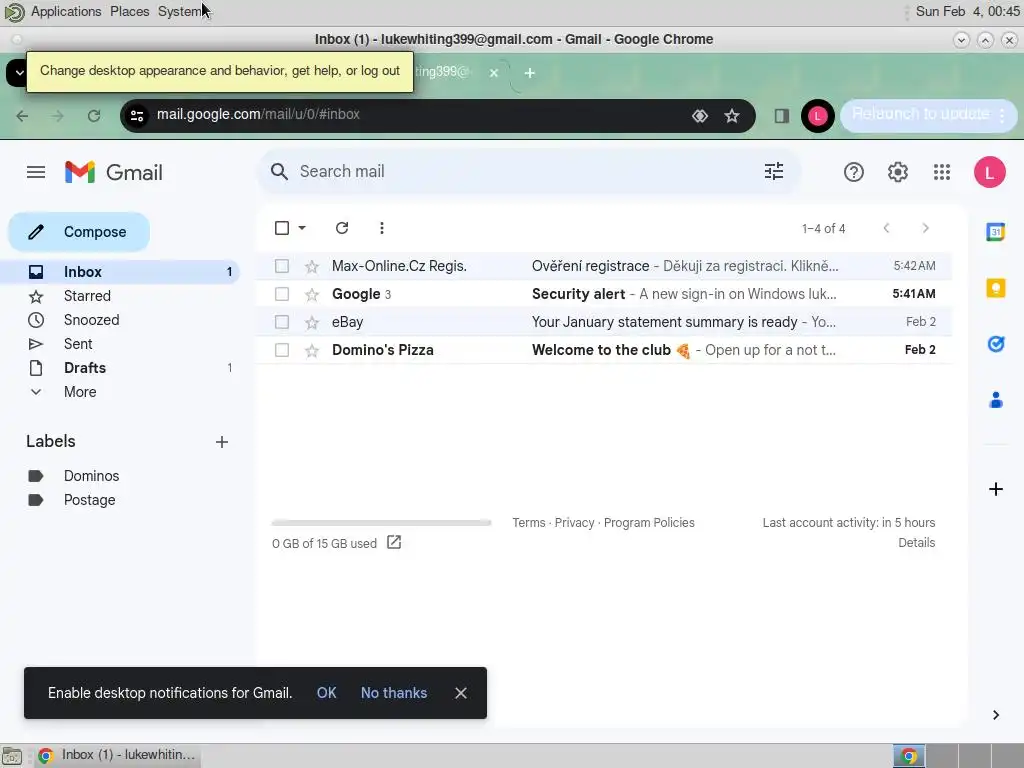
Task: Select the Max-Online.Cz email checkbox
Action: point(281,266)
